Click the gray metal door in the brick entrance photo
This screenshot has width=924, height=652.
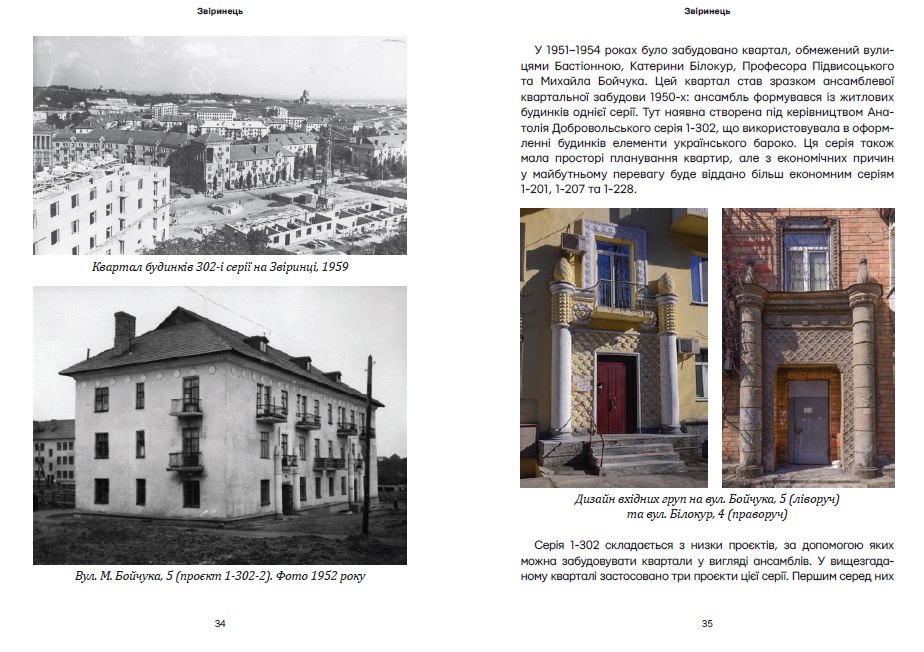(807, 420)
